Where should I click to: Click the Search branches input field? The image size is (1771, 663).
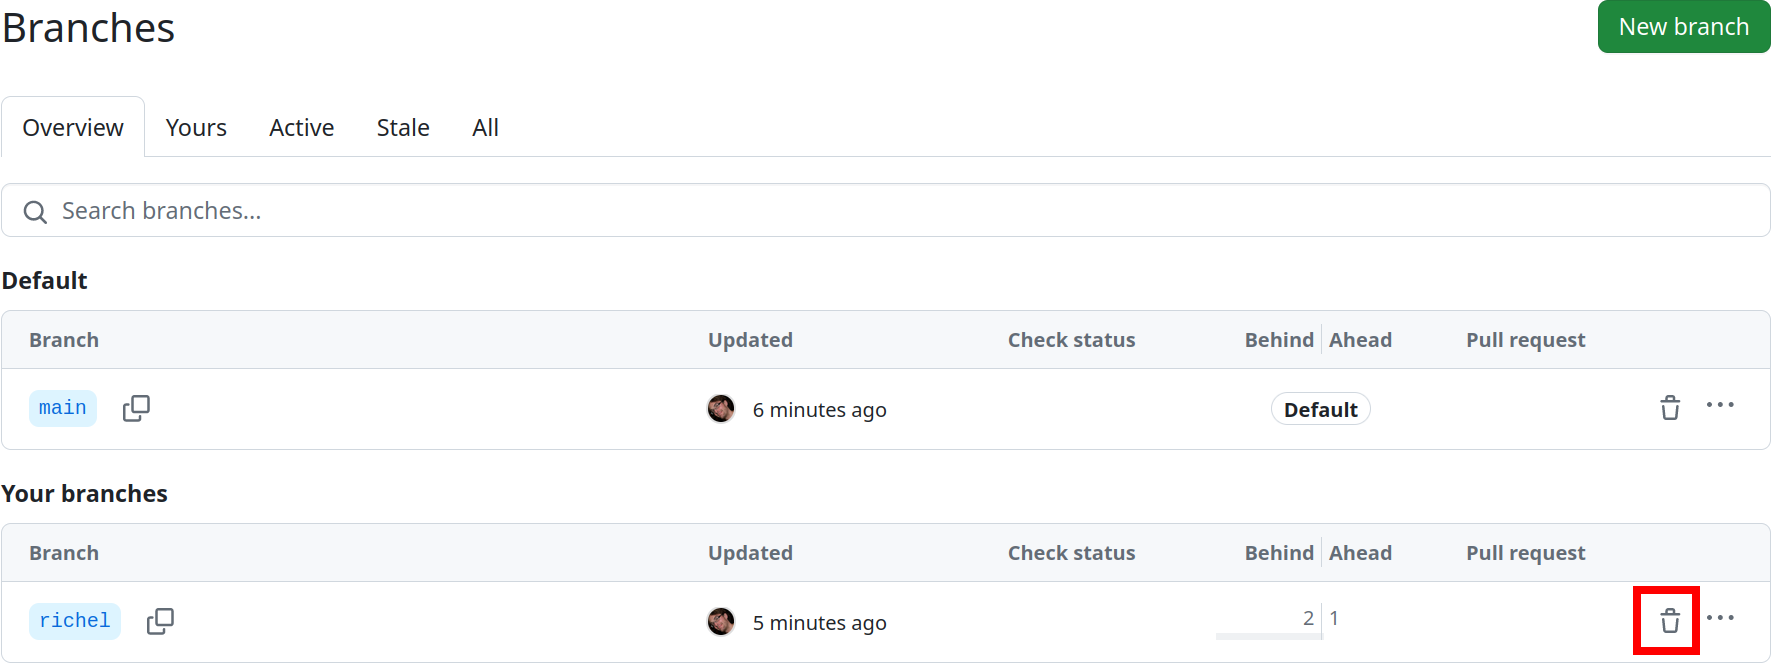pyautogui.click(x=400, y=211)
